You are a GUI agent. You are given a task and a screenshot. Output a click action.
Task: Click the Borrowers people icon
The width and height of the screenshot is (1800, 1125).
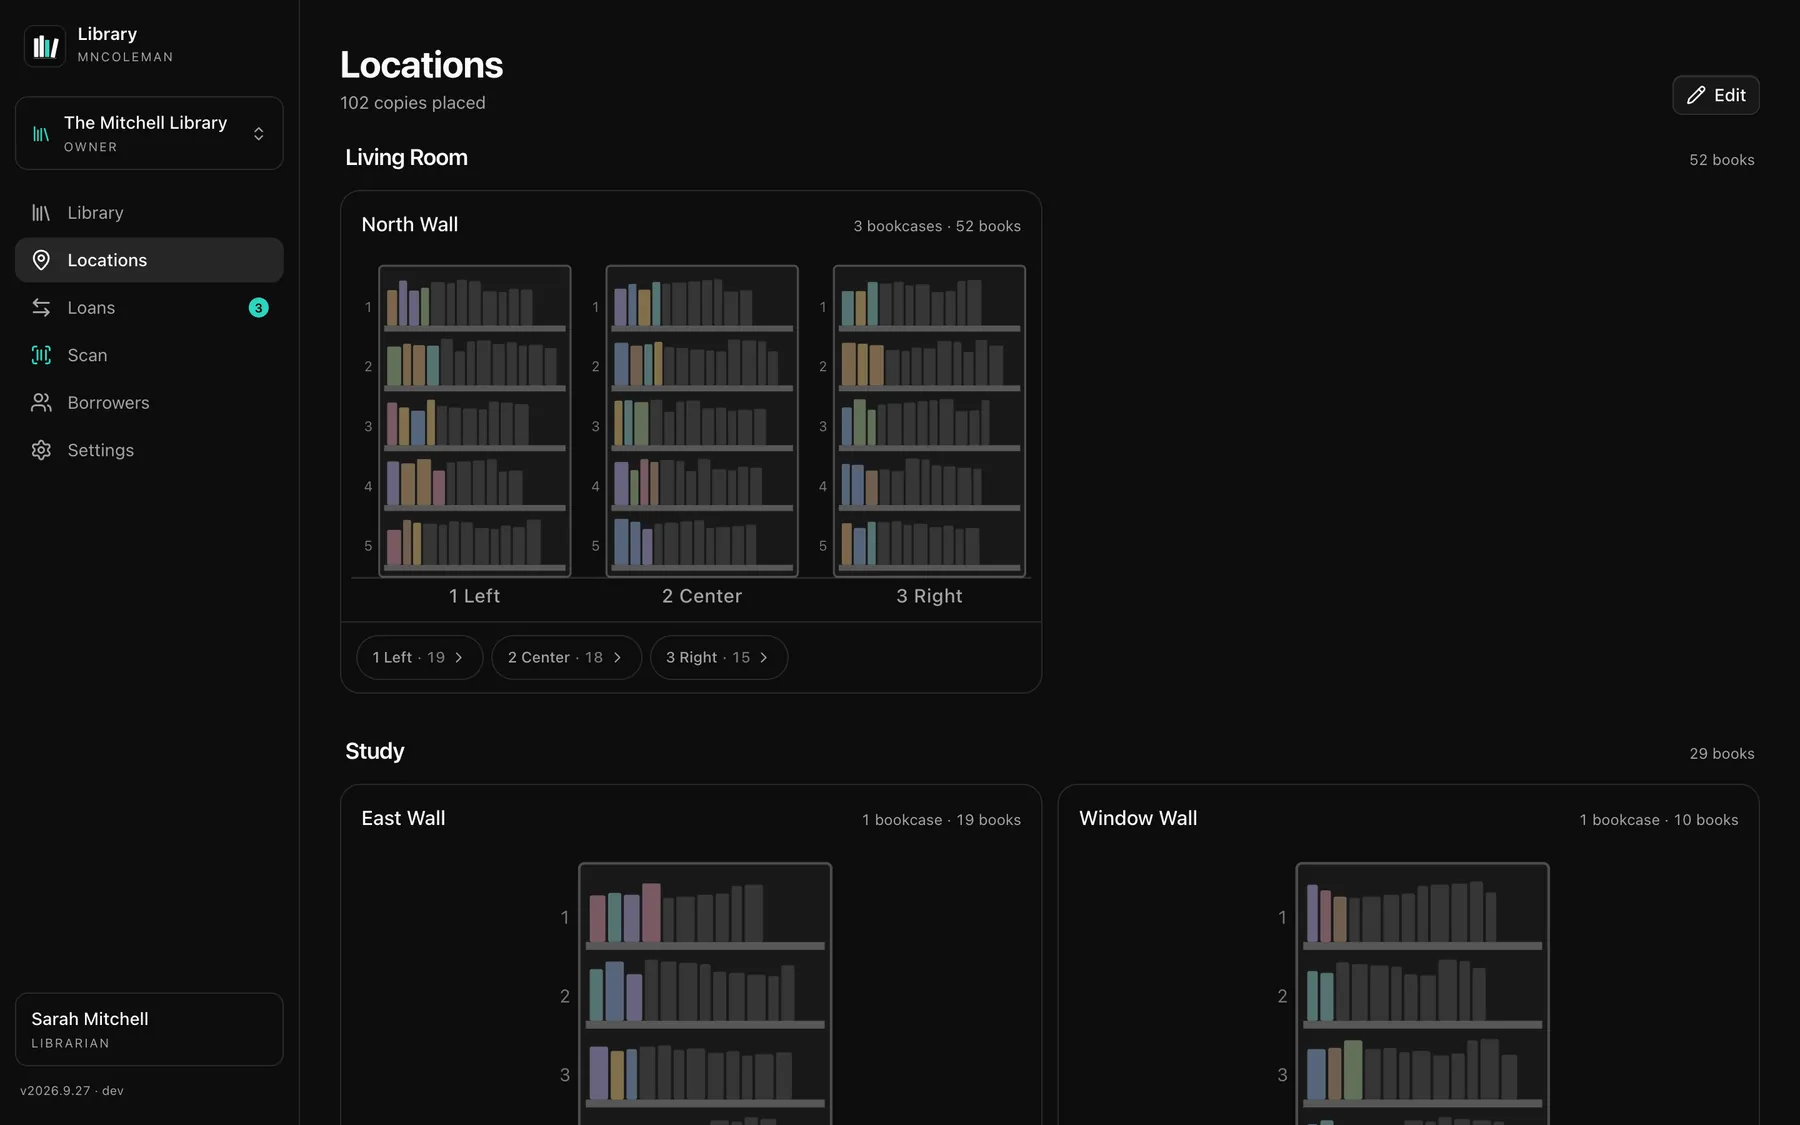pos(41,403)
